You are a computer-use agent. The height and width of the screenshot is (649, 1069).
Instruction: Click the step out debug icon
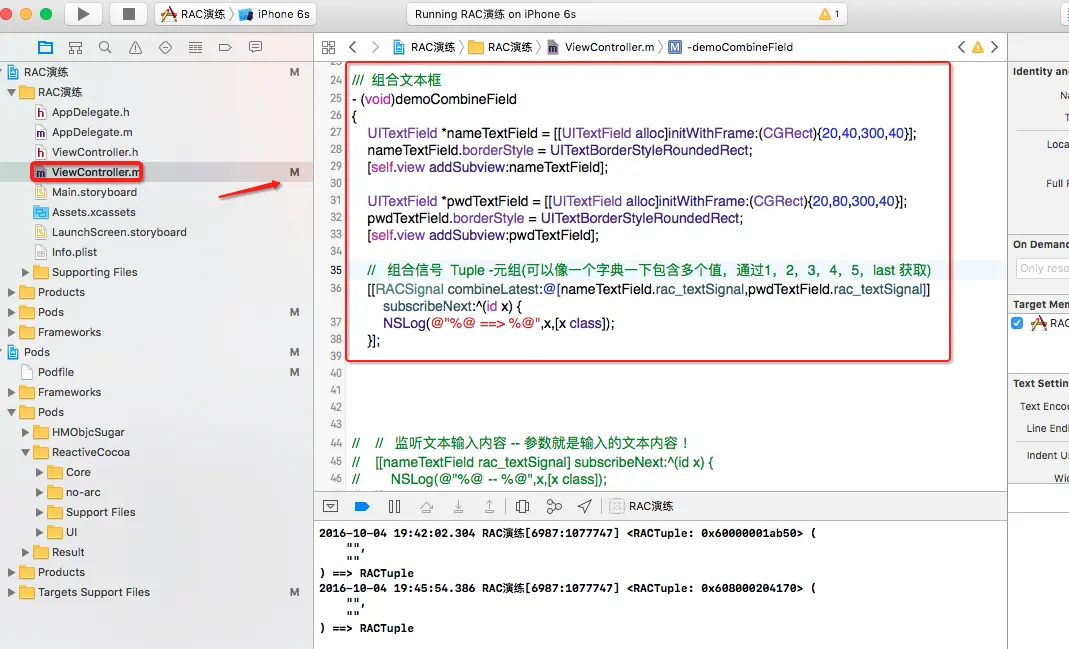tap(490, 506)
